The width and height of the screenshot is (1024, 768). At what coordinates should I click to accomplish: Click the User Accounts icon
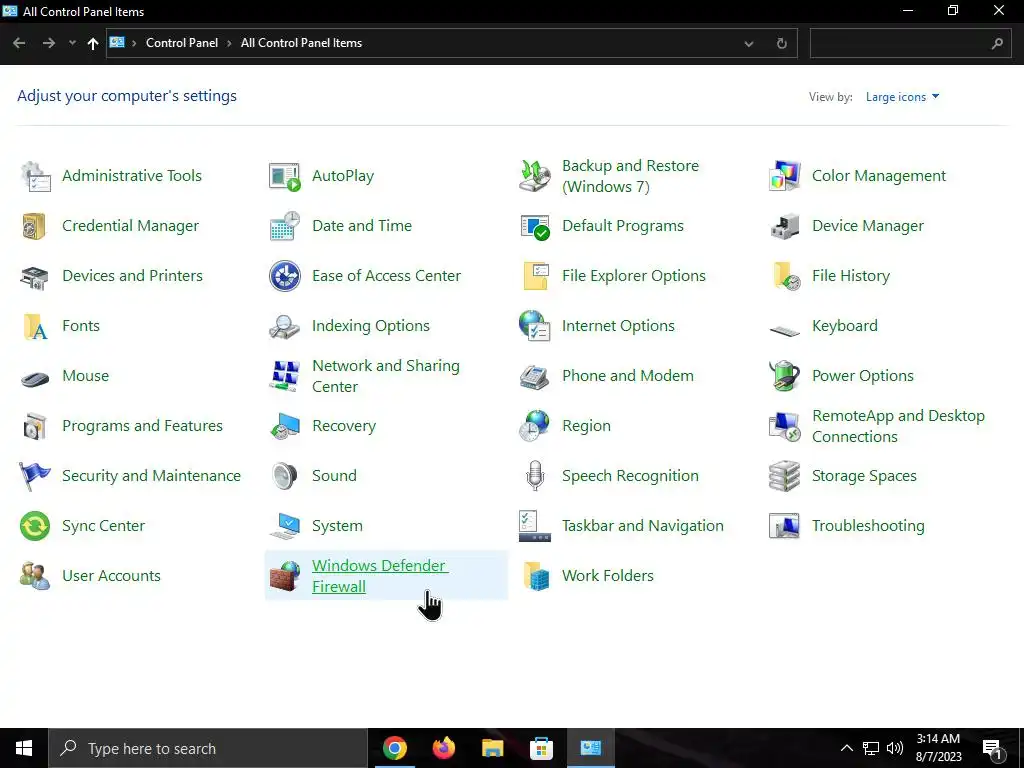35,576
